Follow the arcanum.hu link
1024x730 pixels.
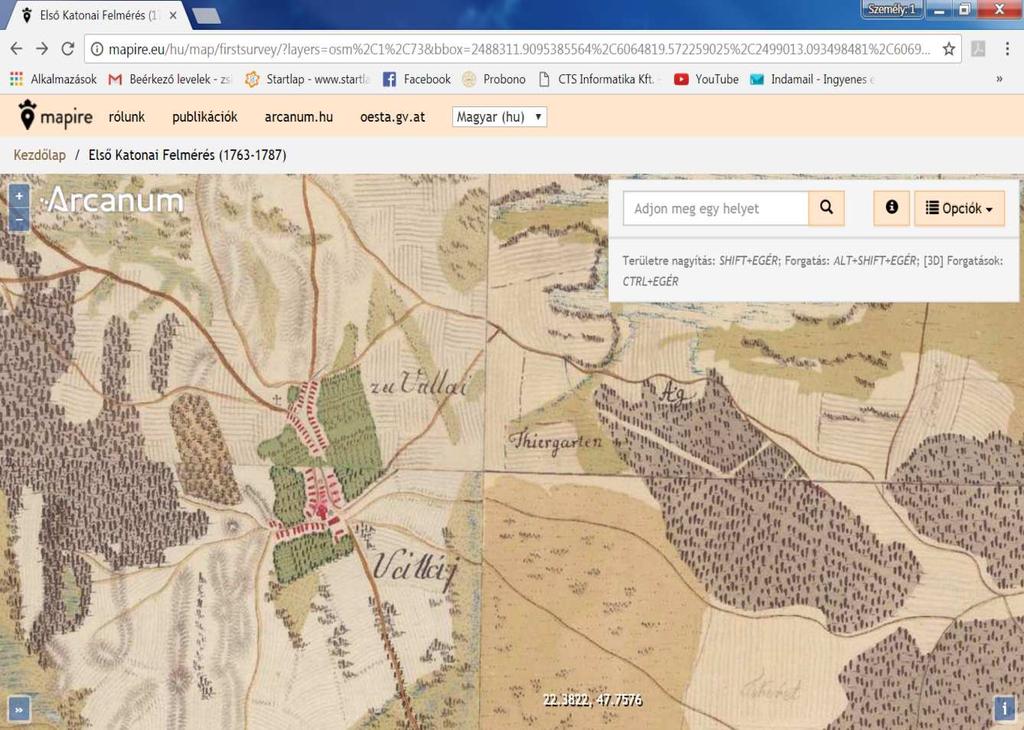point(298,117)
